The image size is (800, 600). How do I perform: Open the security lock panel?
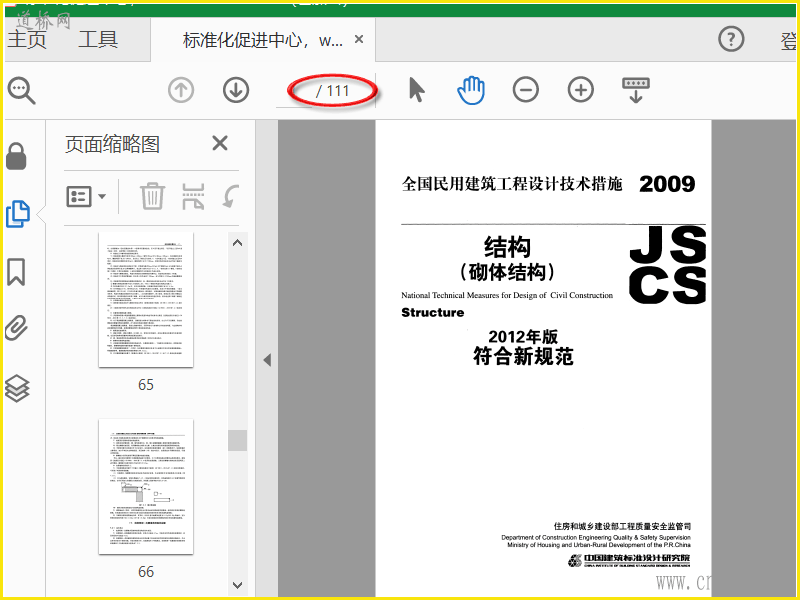pos(16,156)
